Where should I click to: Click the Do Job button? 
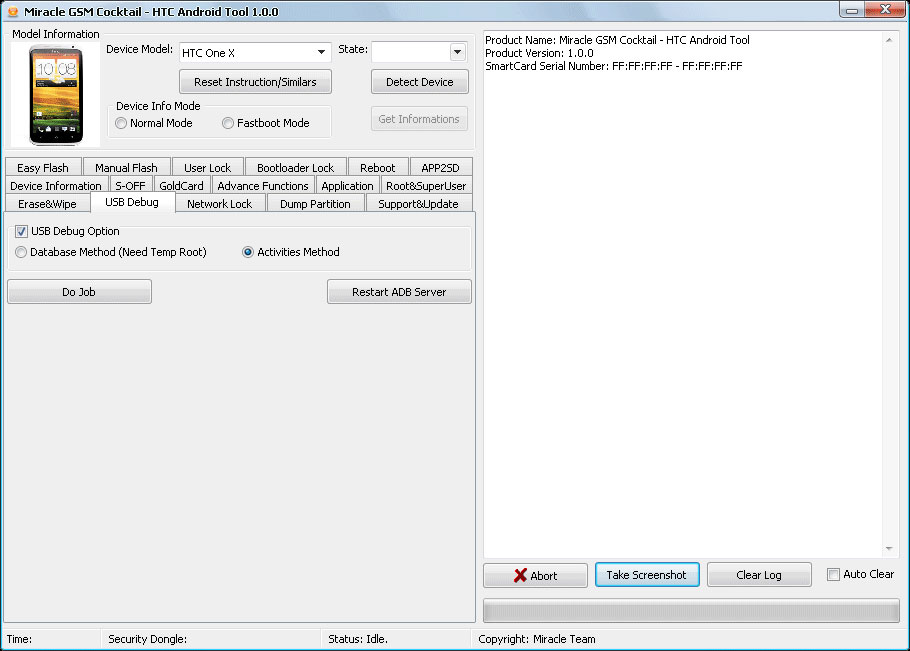(80, 292)
